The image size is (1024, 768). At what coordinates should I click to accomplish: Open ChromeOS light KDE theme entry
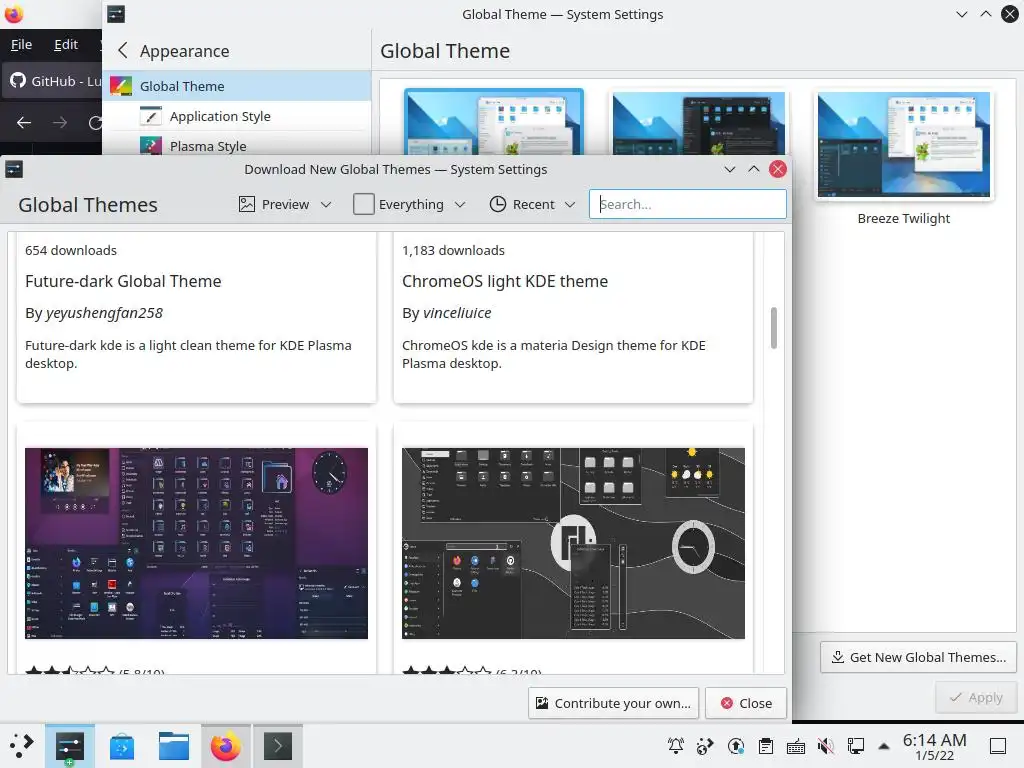[x=505, y=281]
